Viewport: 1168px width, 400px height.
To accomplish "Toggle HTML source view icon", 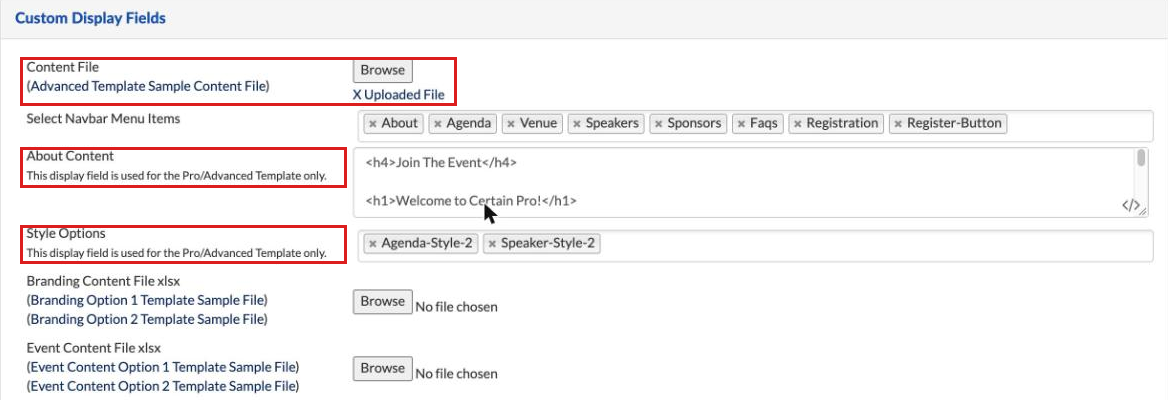I will 1130,206.
